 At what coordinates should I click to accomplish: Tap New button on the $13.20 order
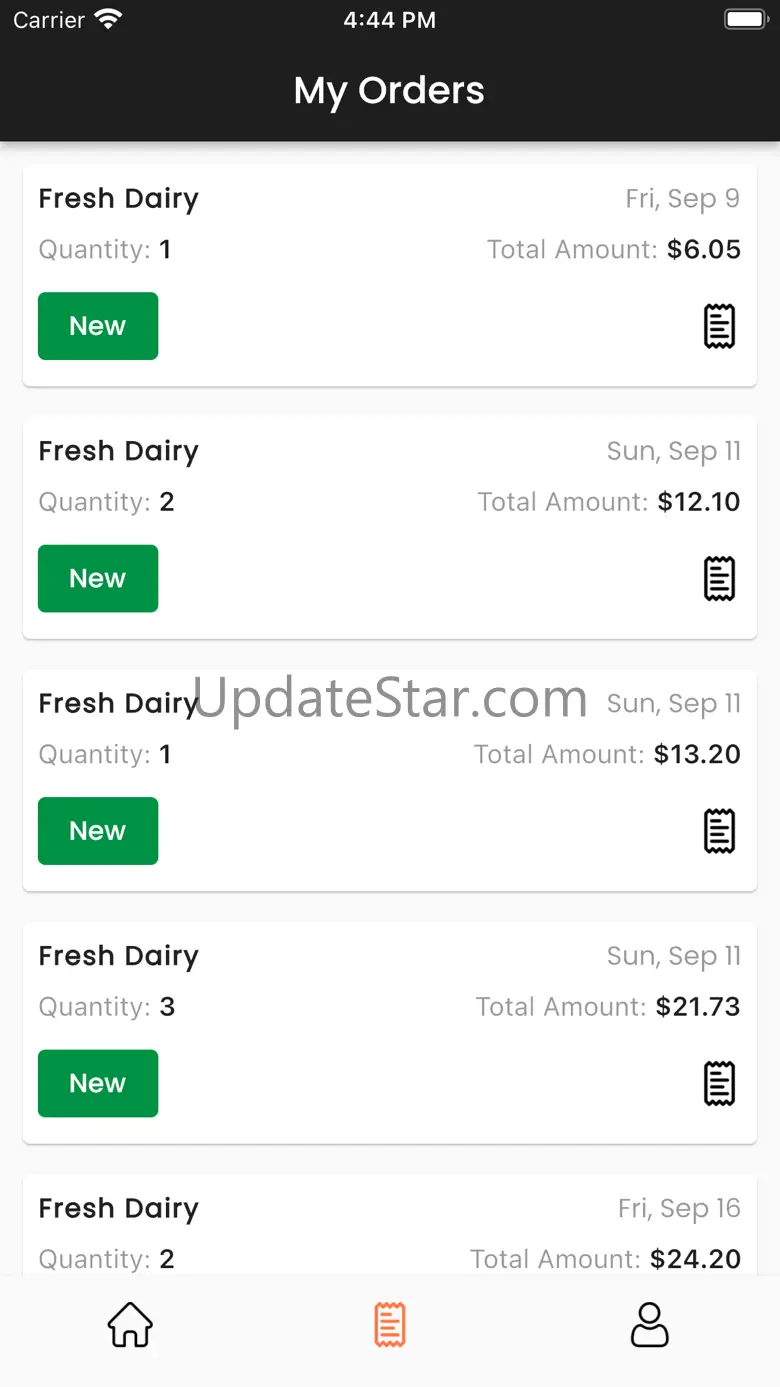98,831
